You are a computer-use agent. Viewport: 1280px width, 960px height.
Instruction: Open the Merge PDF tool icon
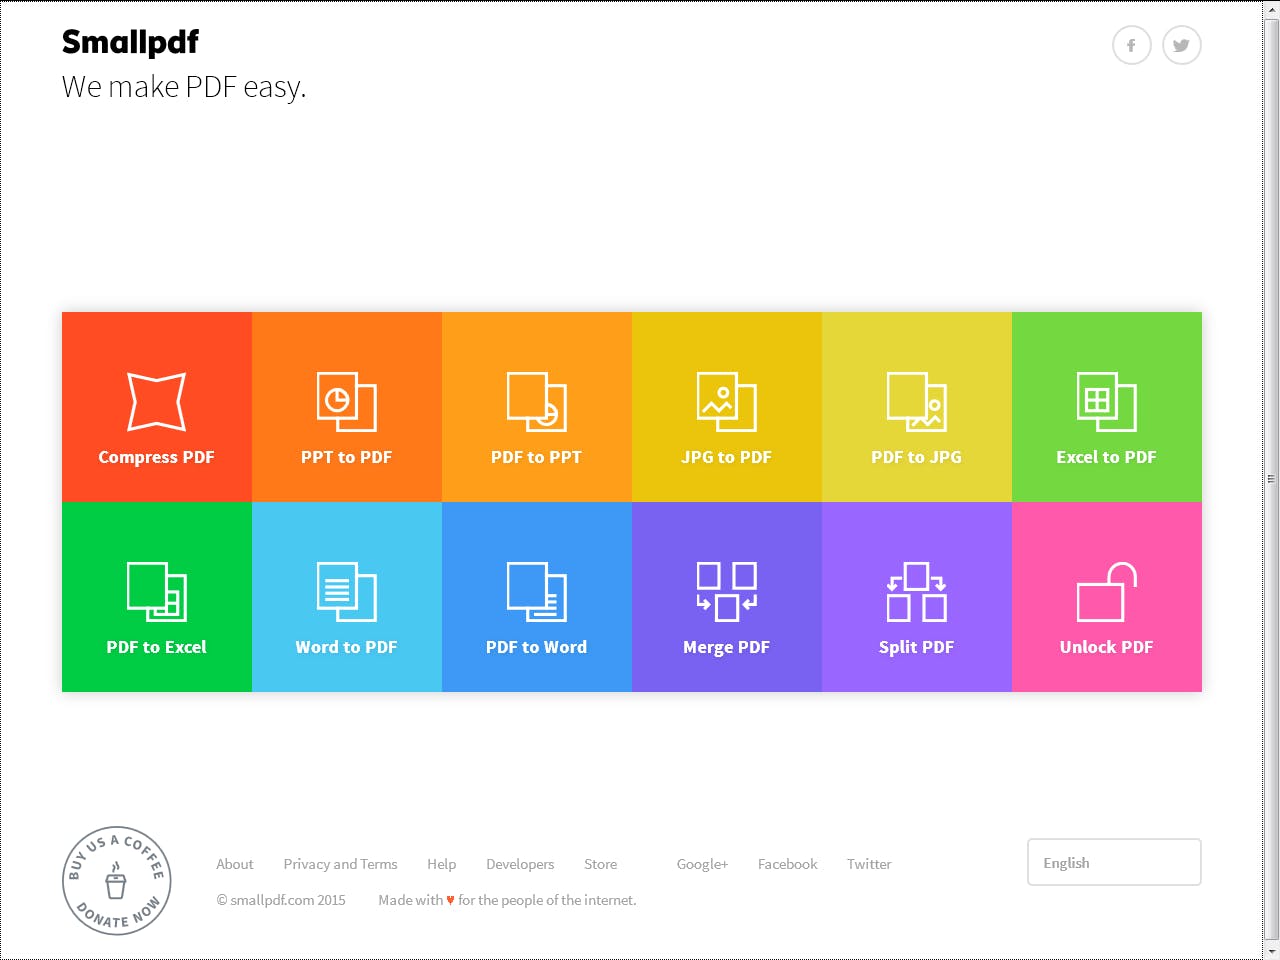pyautogui.click(x=727, y=591)
